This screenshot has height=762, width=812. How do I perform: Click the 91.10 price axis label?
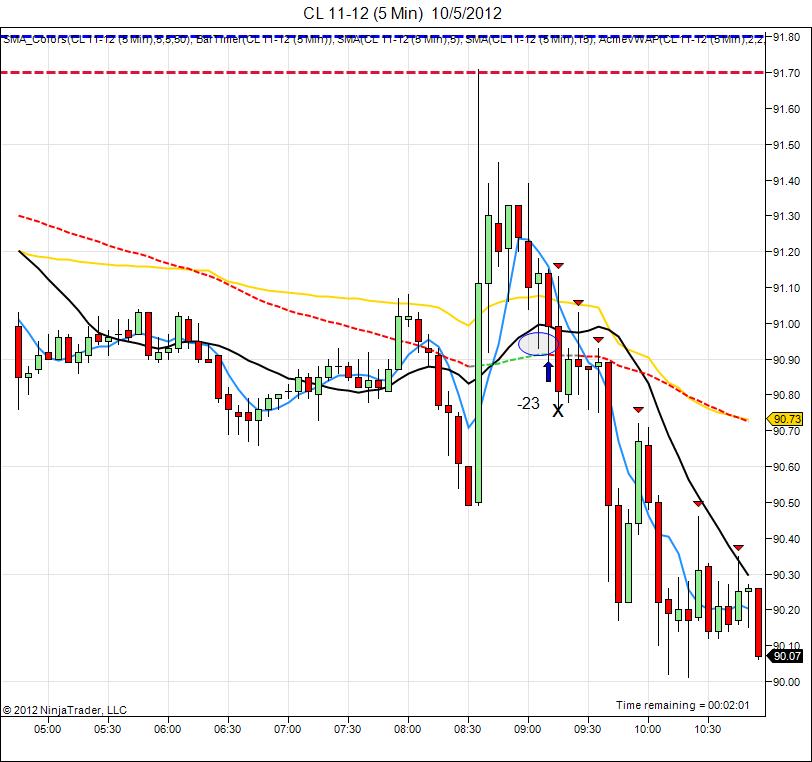click(x=786, y=288)
